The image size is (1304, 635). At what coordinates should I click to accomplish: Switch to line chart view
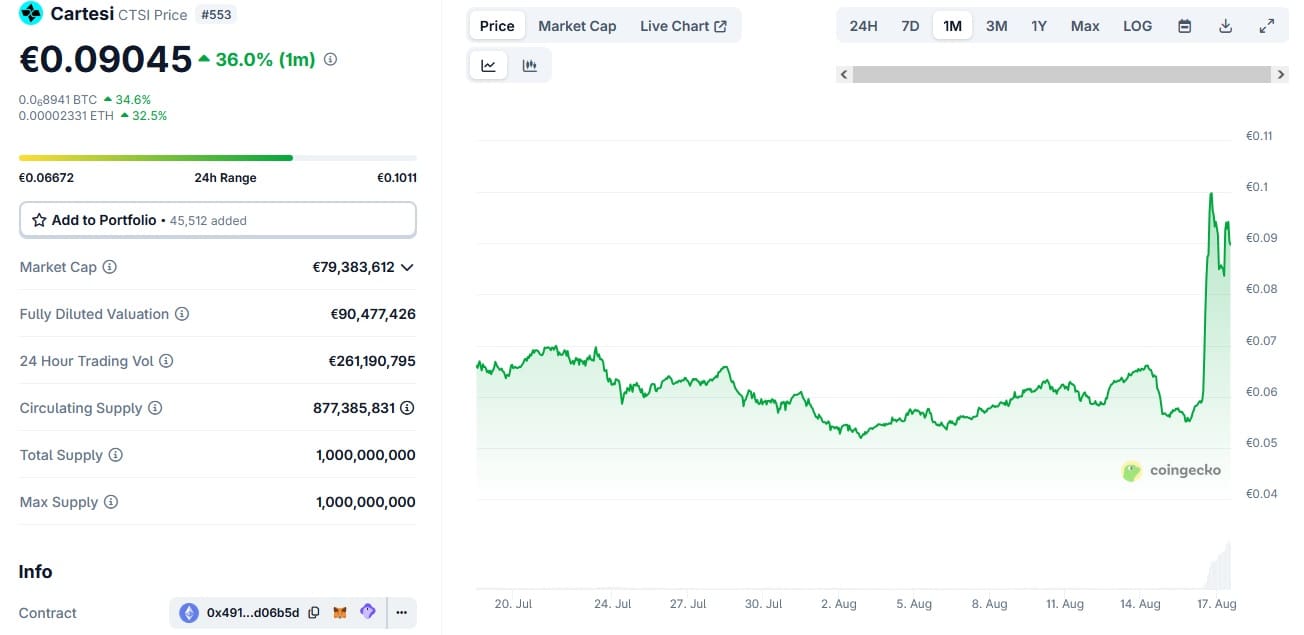coord(488,66)
